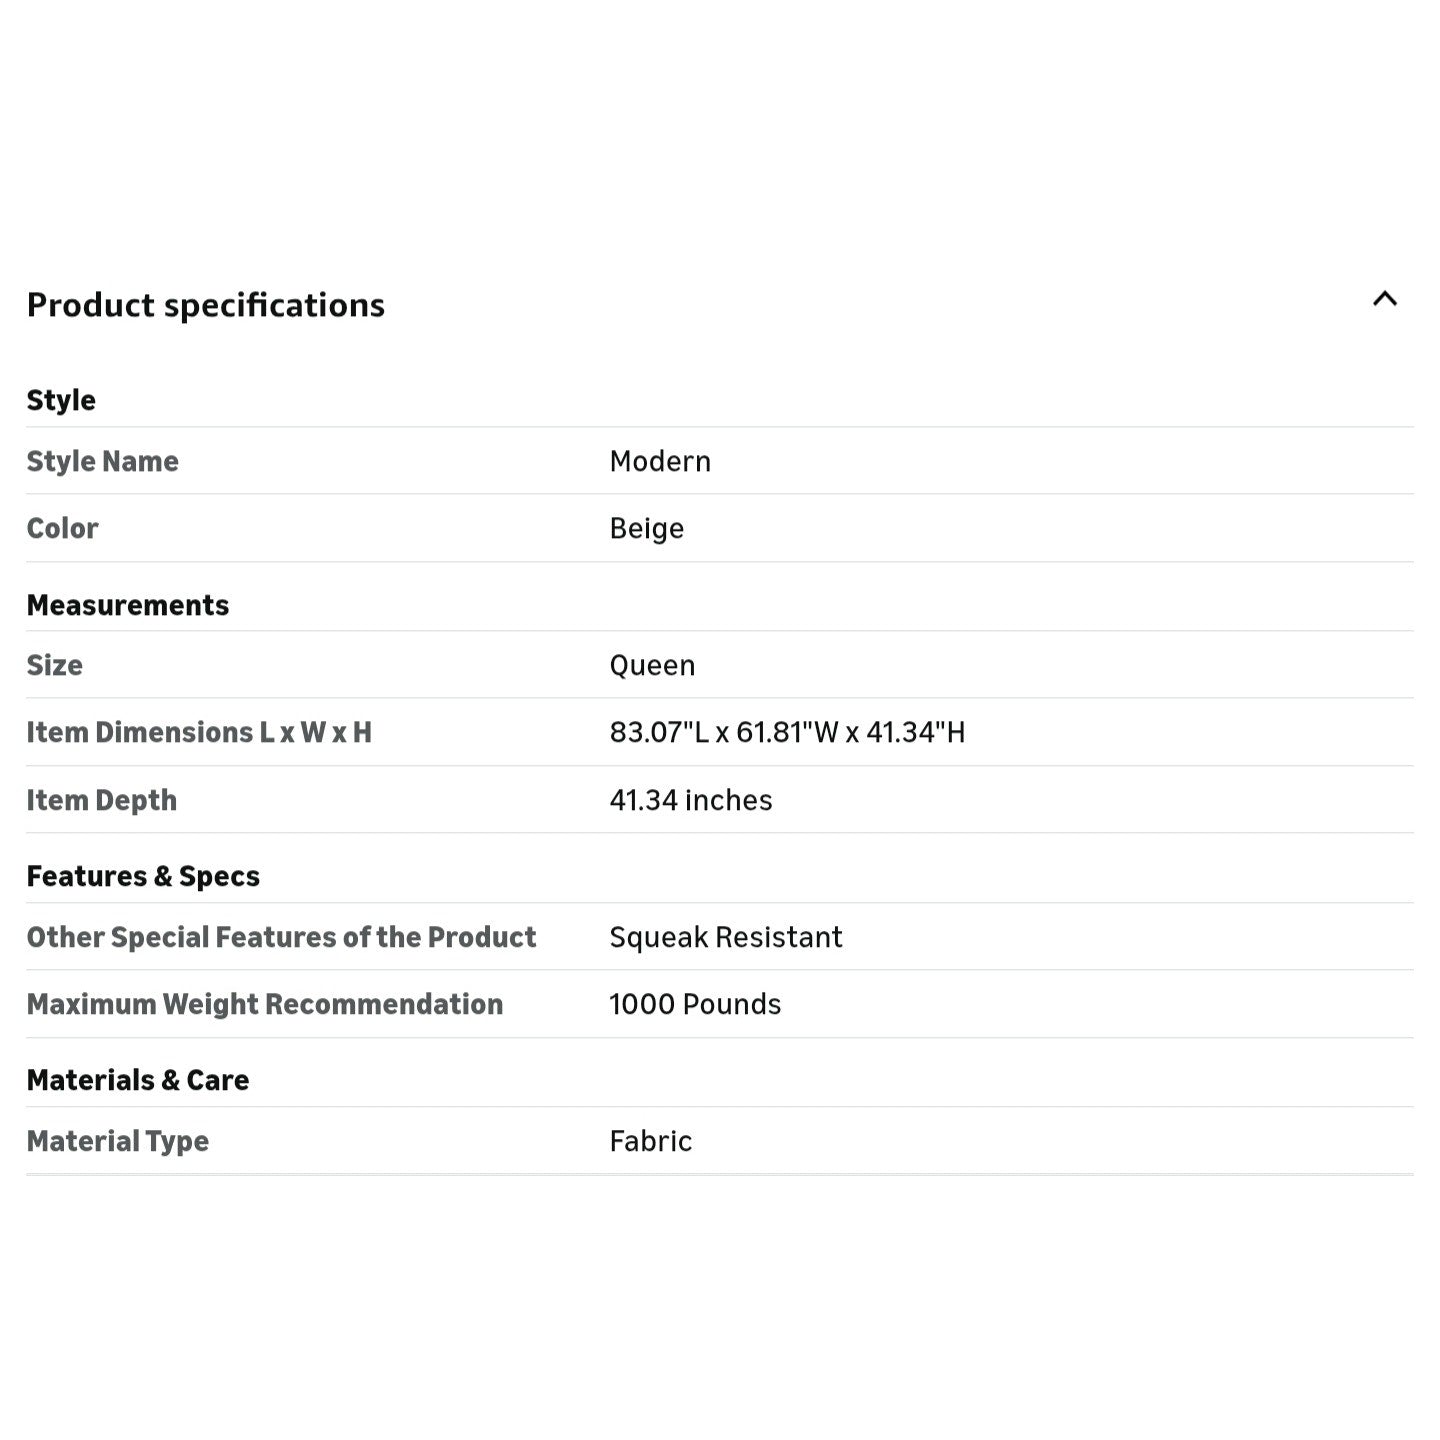Viewport: 1440px width, 1440px height.
Task: Click the Fabric material type value
Action: click(650, 1141)
